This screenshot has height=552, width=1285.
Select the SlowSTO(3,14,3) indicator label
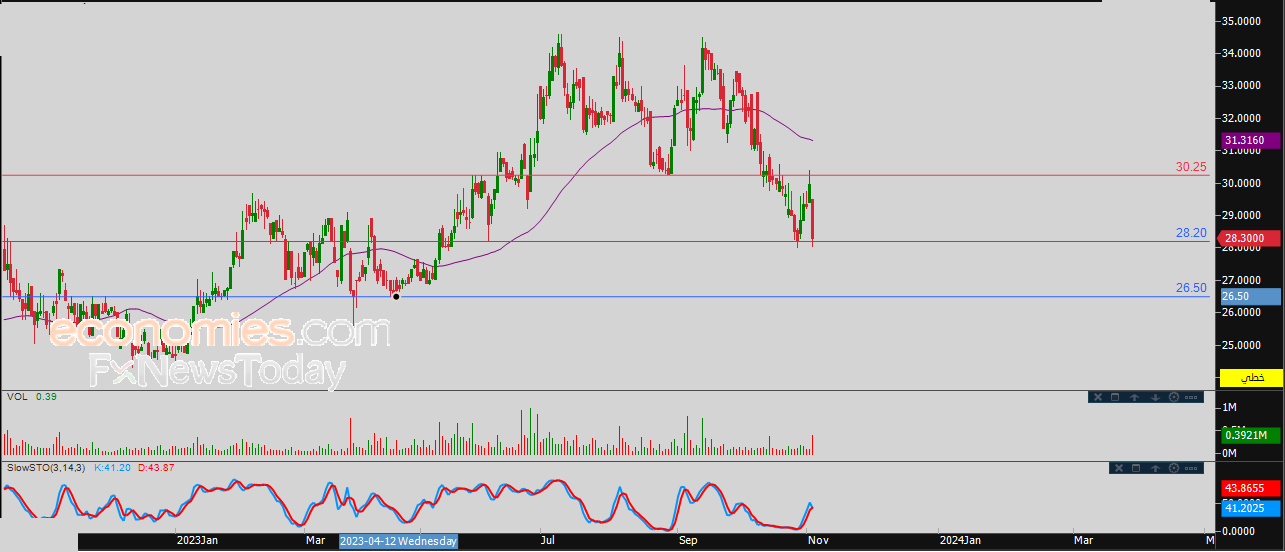[46, 468]
